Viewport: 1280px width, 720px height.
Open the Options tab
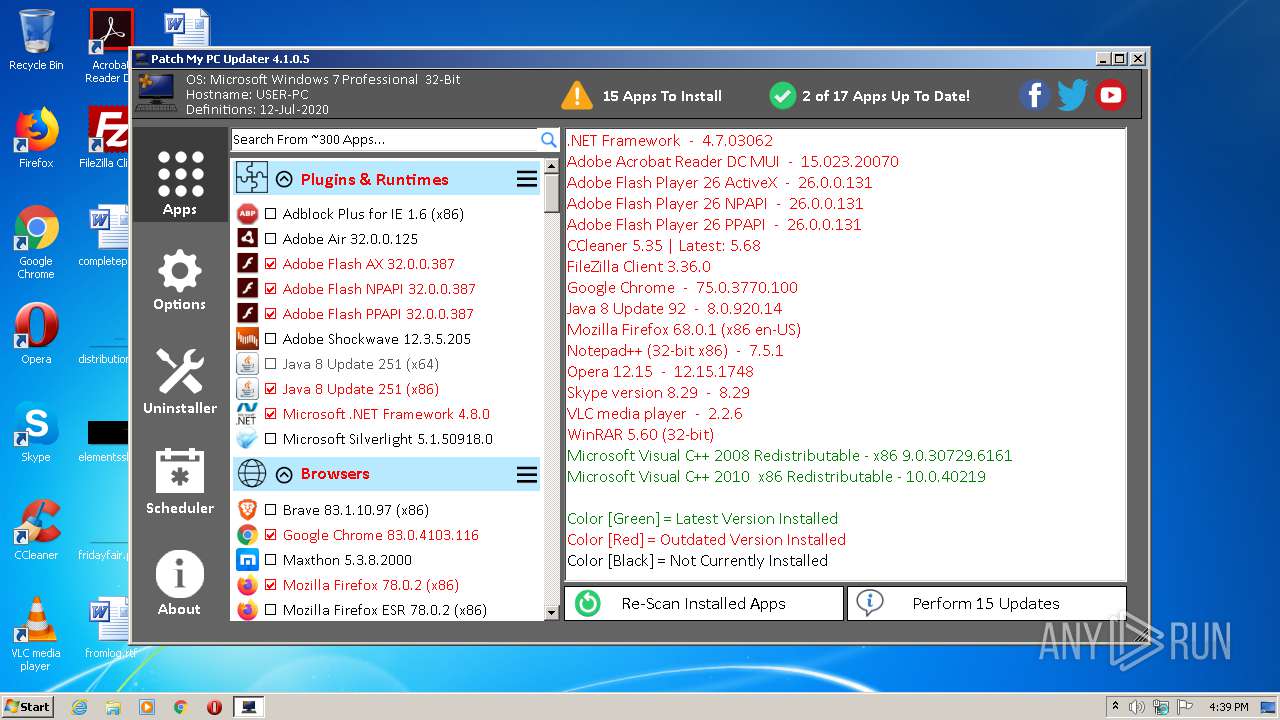pyautogui.click(x=180, y=281)
